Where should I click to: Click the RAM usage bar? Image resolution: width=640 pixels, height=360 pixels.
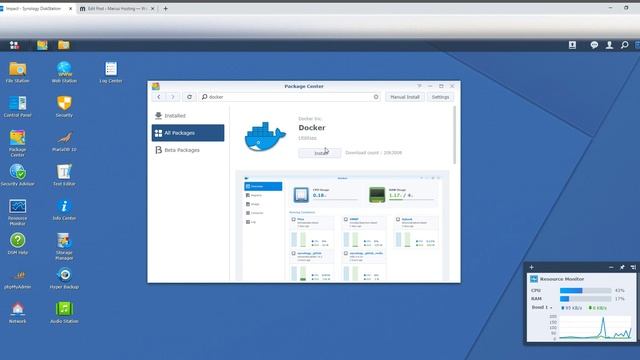pyautogui.click(x=585, y=299)
